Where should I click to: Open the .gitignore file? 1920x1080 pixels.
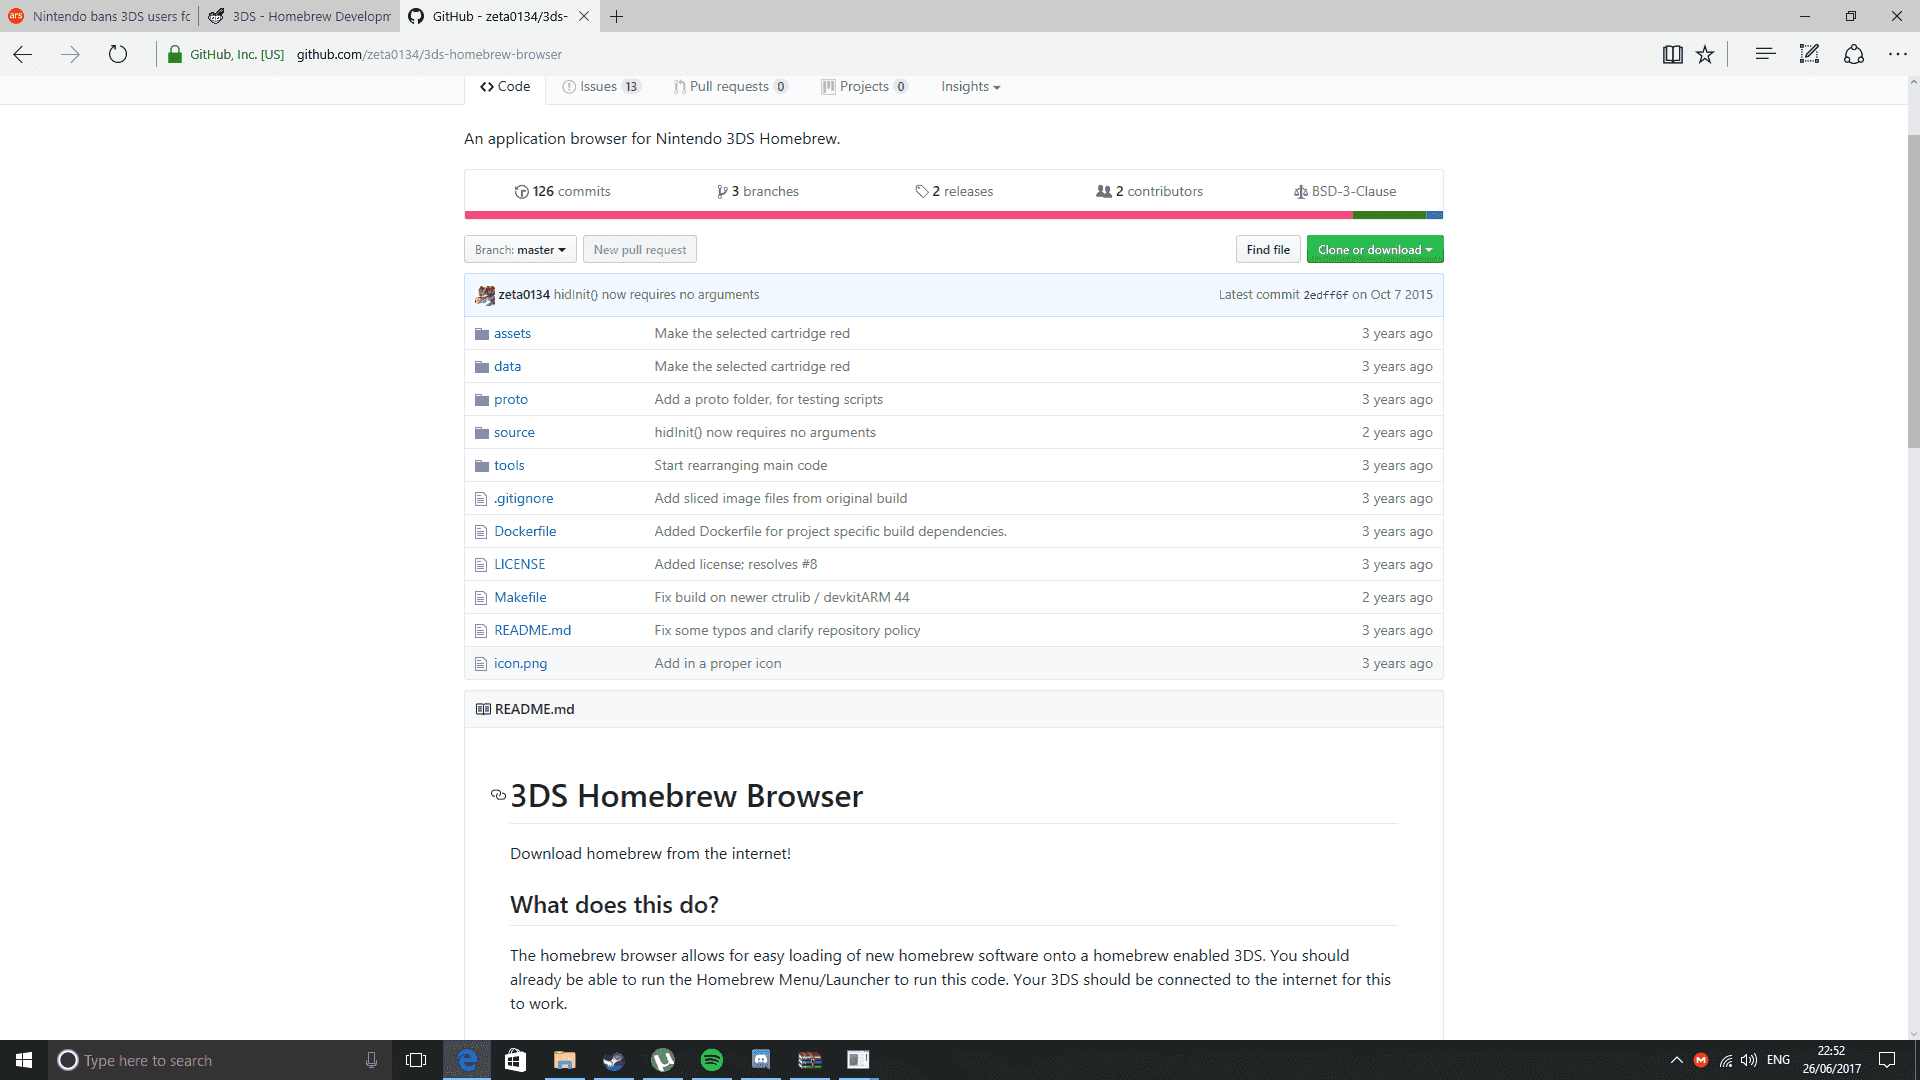[523, 499]
